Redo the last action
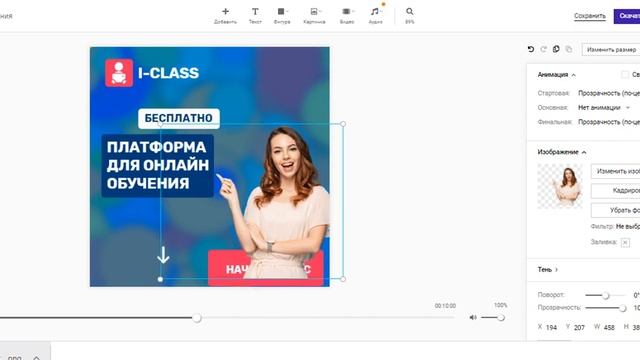The height and width of the screenshot is (360, 640). (x=543, y=49)
